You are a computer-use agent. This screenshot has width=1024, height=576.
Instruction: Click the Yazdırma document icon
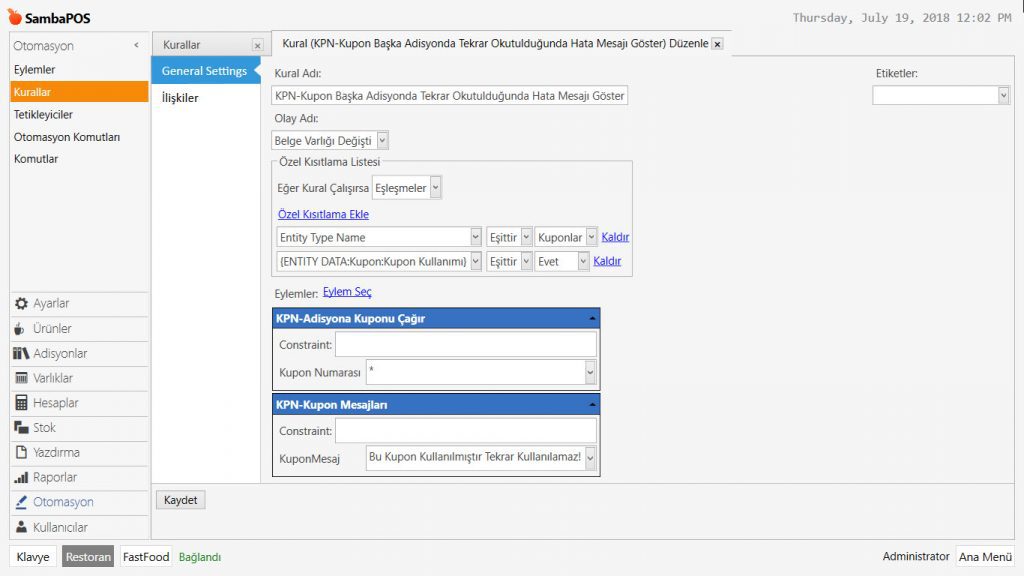click(x=21, y=453)
